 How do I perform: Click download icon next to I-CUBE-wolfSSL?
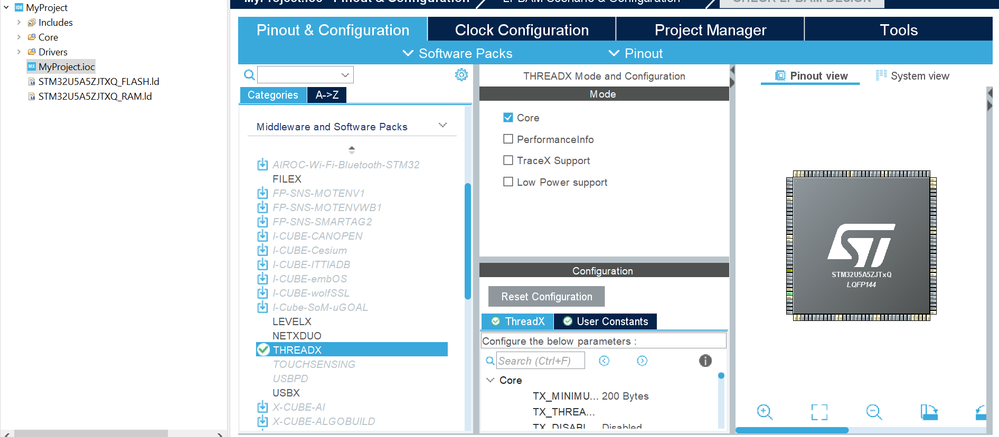click(262, 293)
